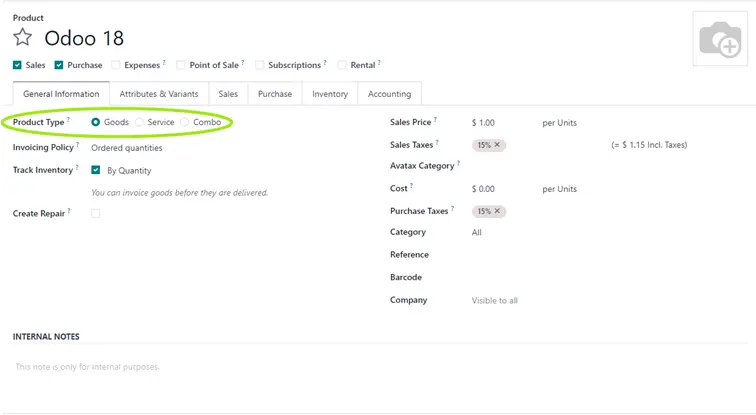Switch to the Inventory tab
The width and height of the screenshot is (756, 415).
(x=330, y=94)
